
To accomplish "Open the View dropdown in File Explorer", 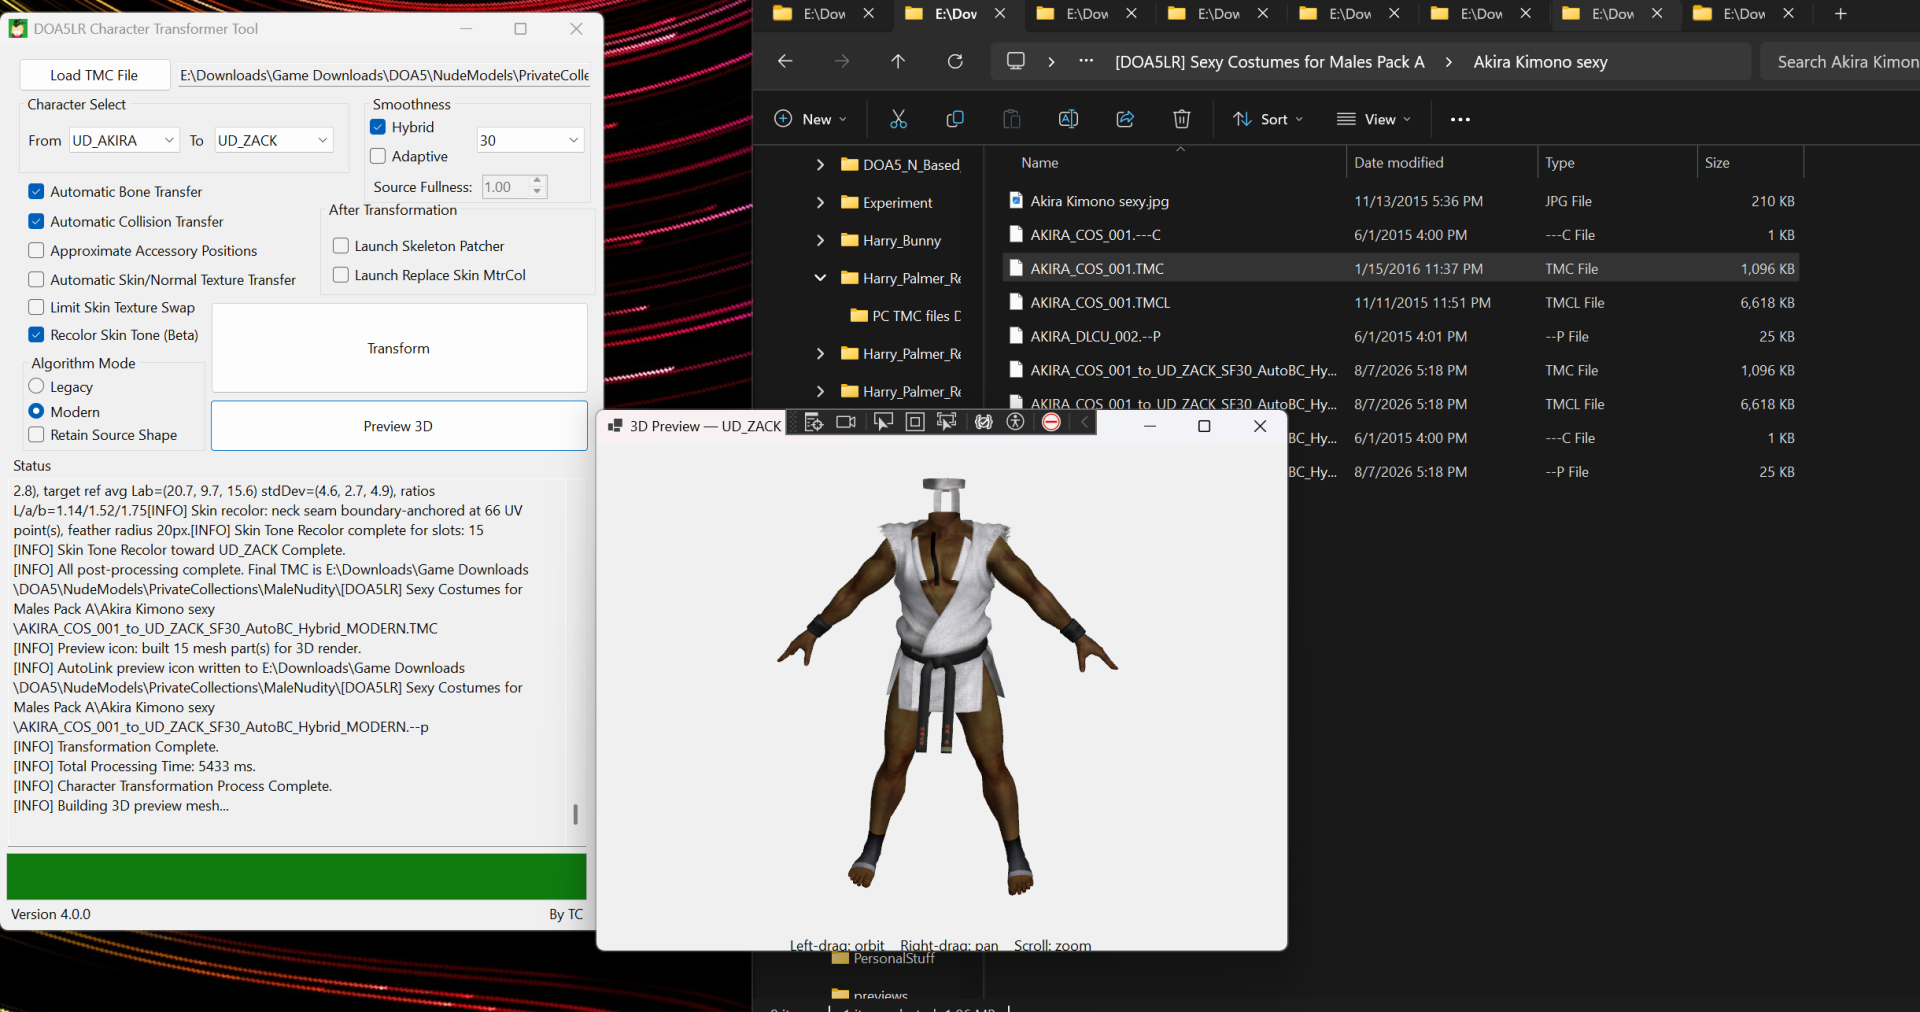I will coord(1374,119).
